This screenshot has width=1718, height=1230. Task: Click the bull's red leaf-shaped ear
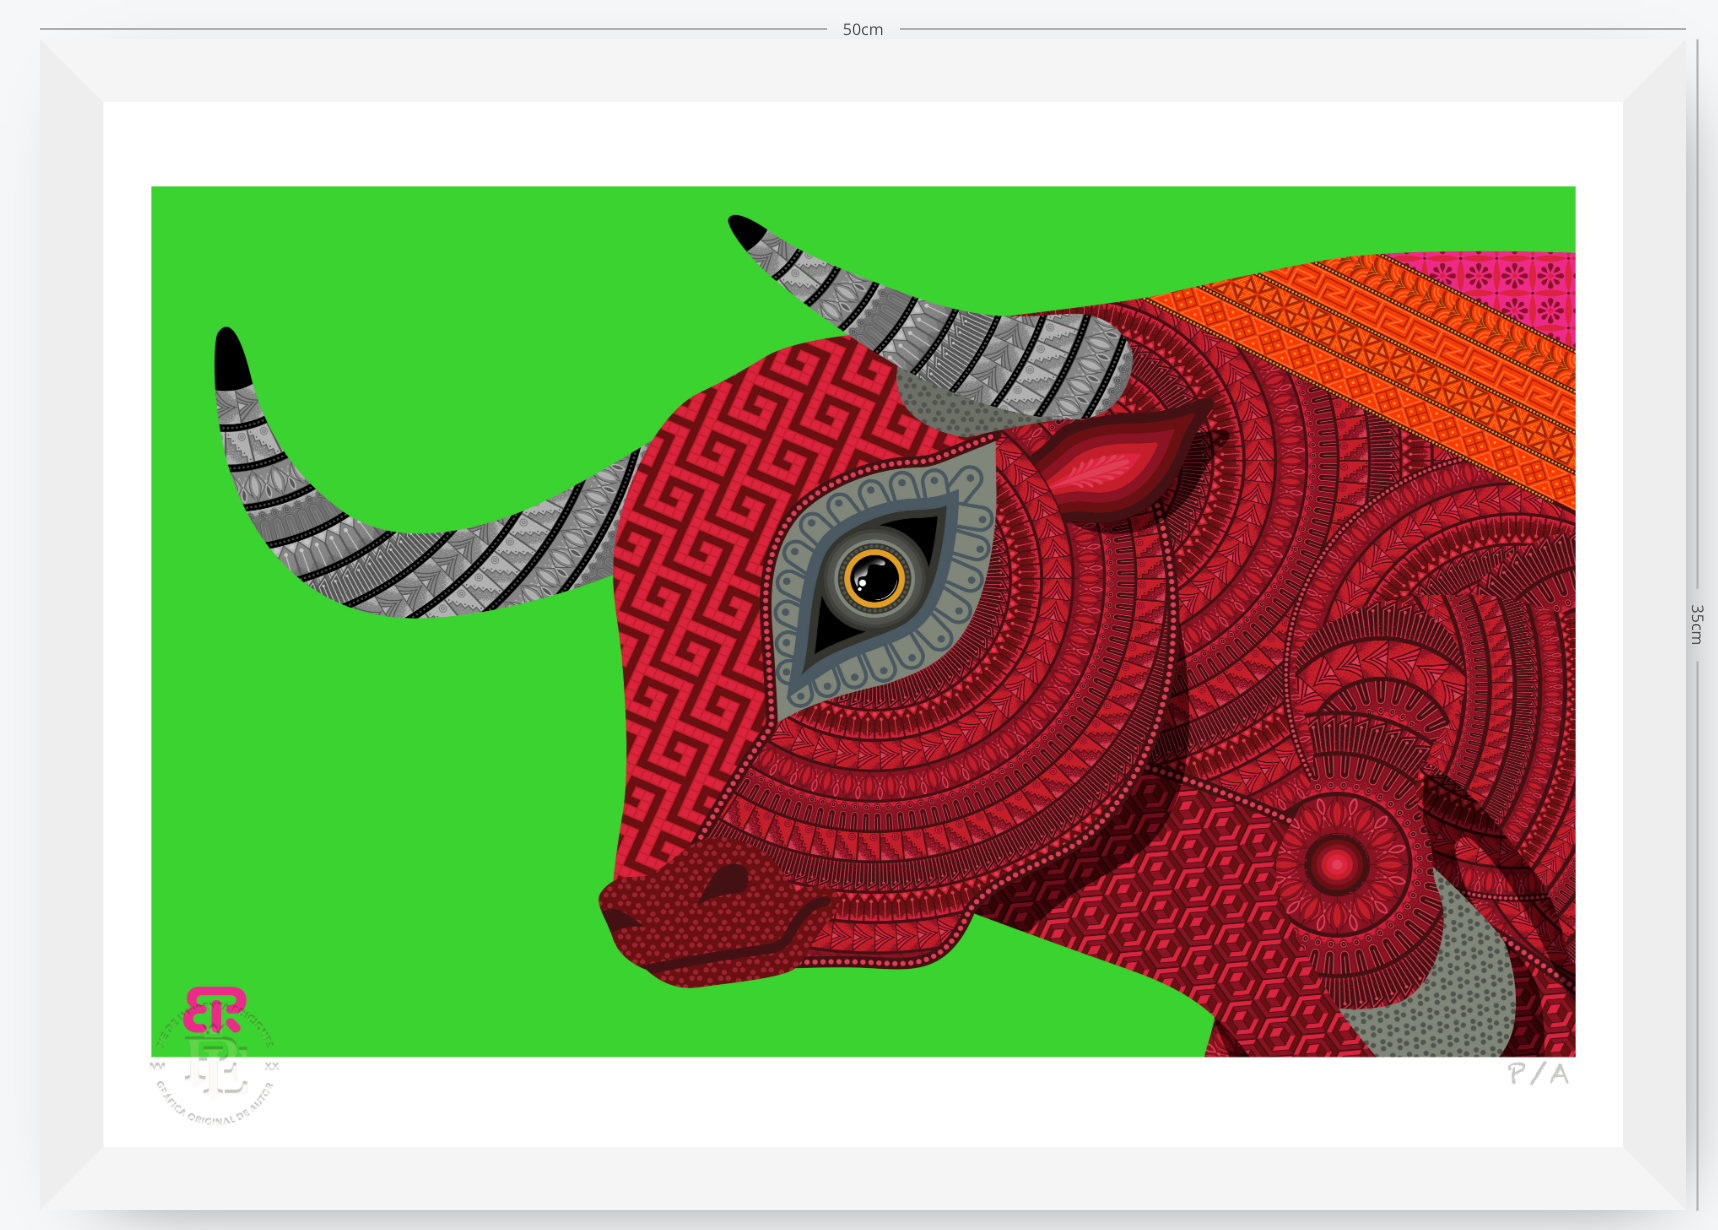tap(1118, 462)
